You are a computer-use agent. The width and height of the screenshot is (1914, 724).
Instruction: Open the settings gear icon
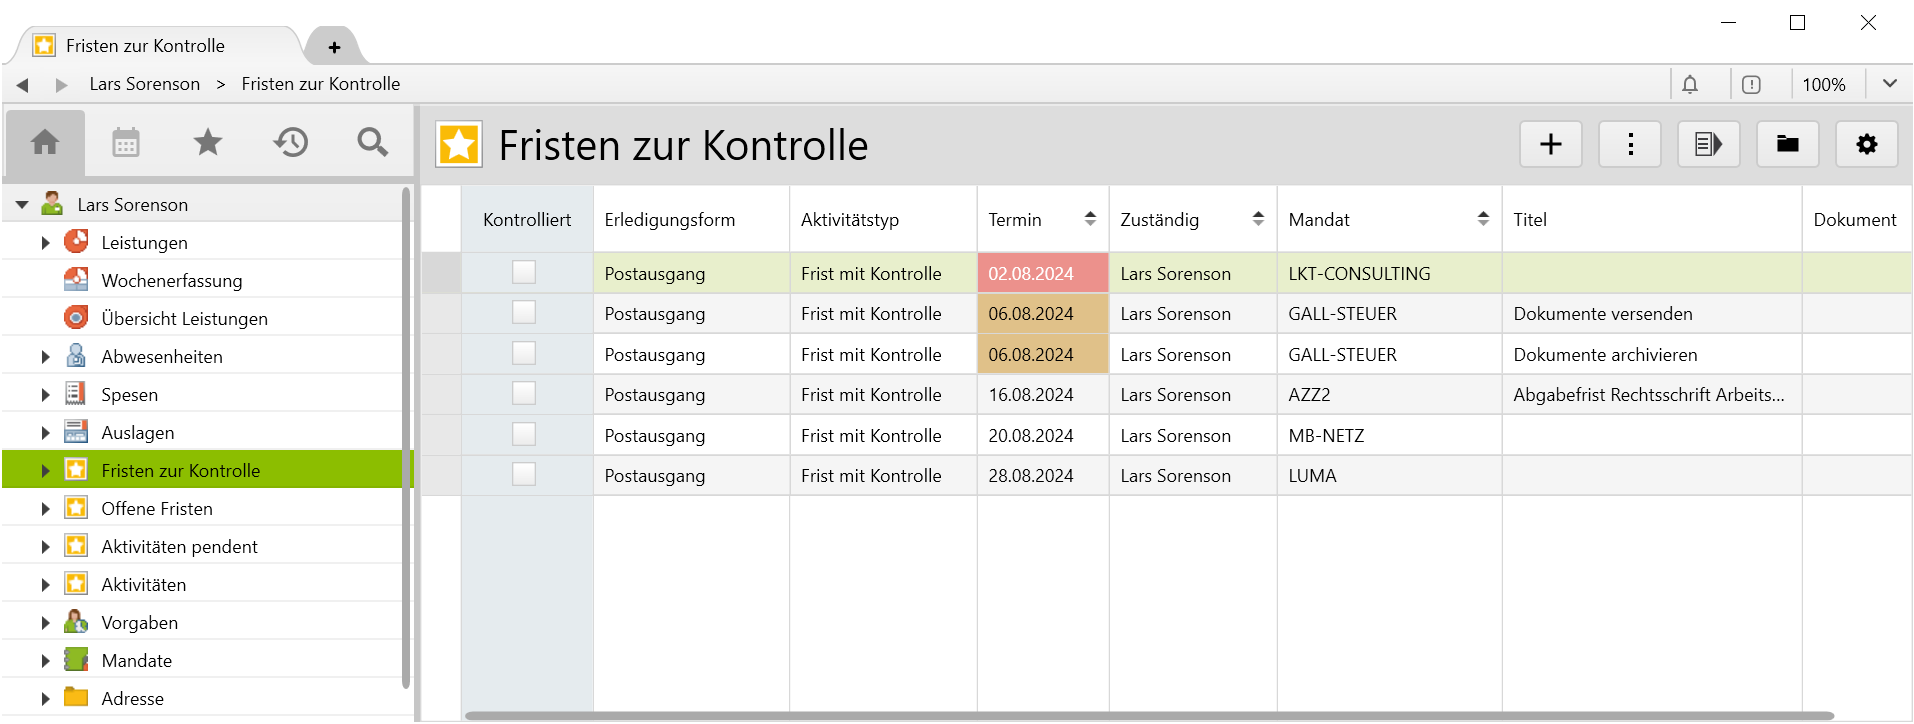(1866, 145)
